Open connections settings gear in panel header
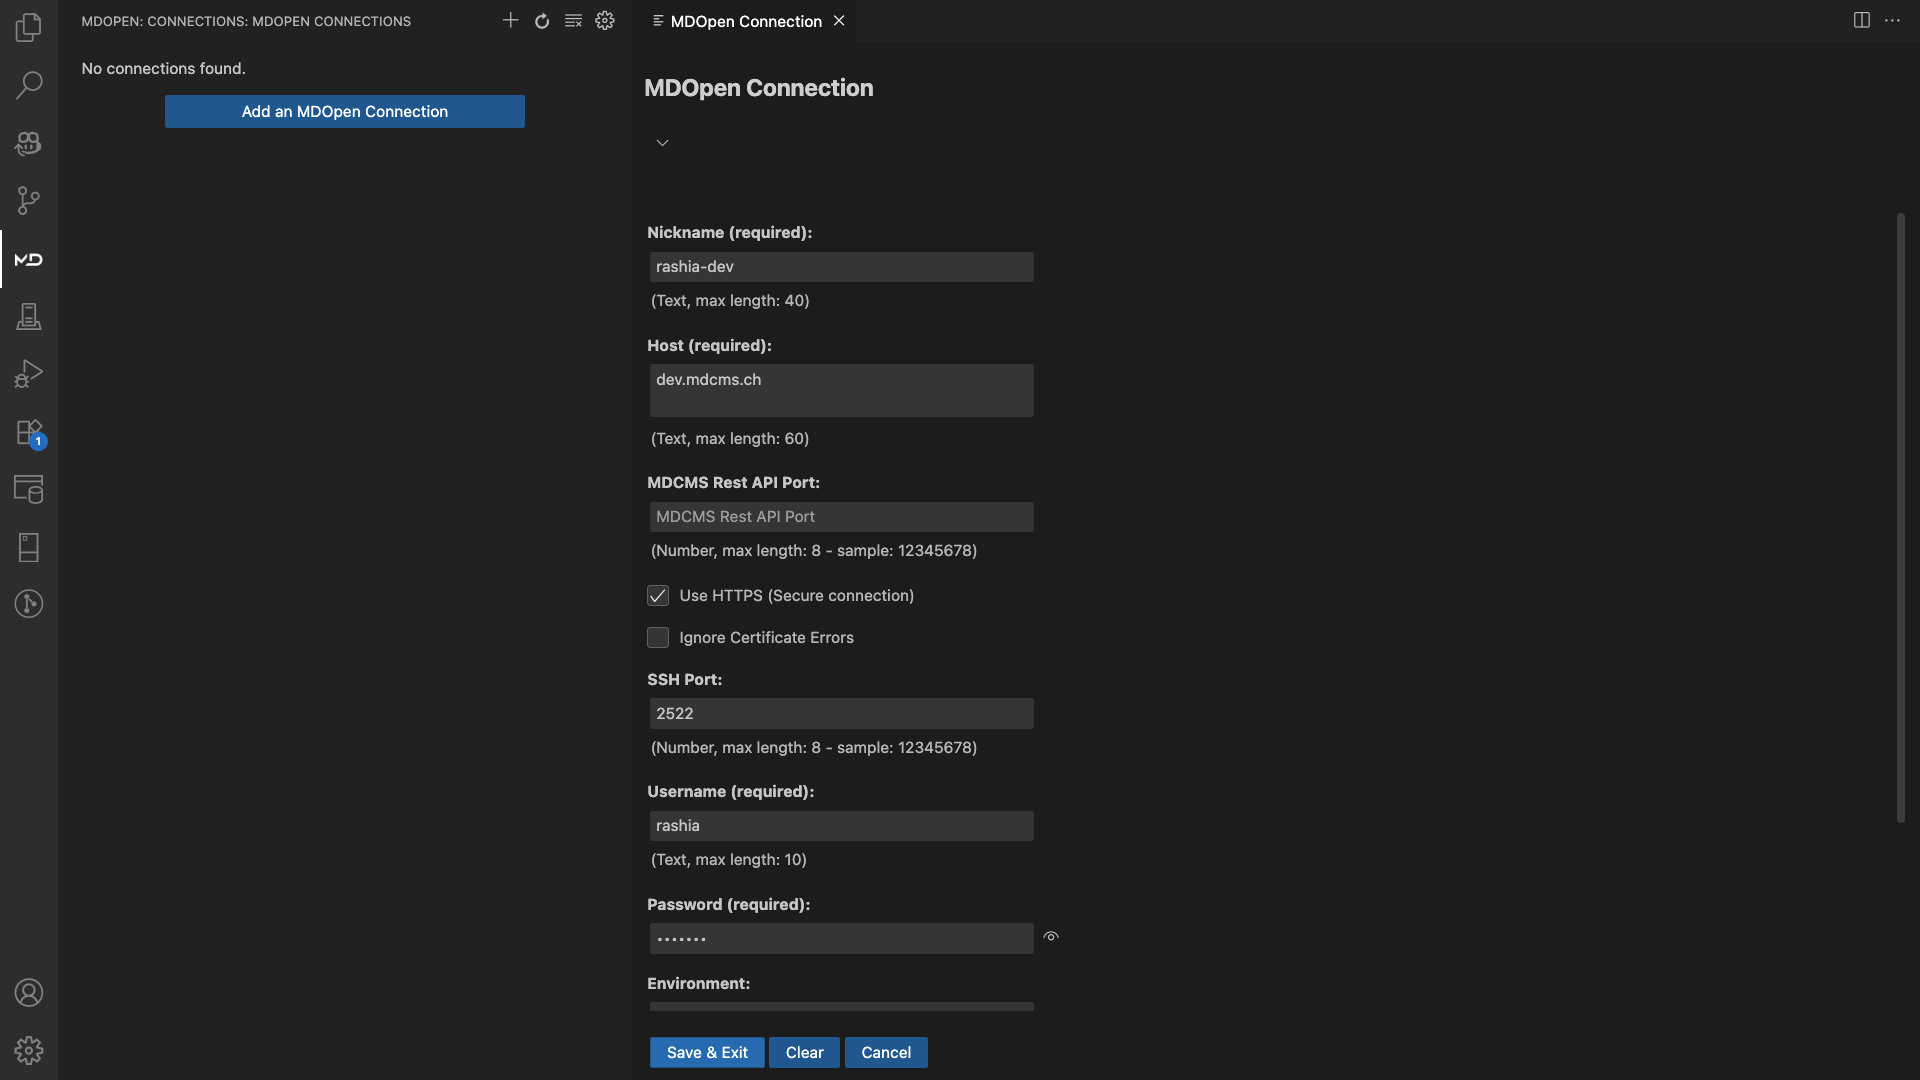 click(605, 21)
